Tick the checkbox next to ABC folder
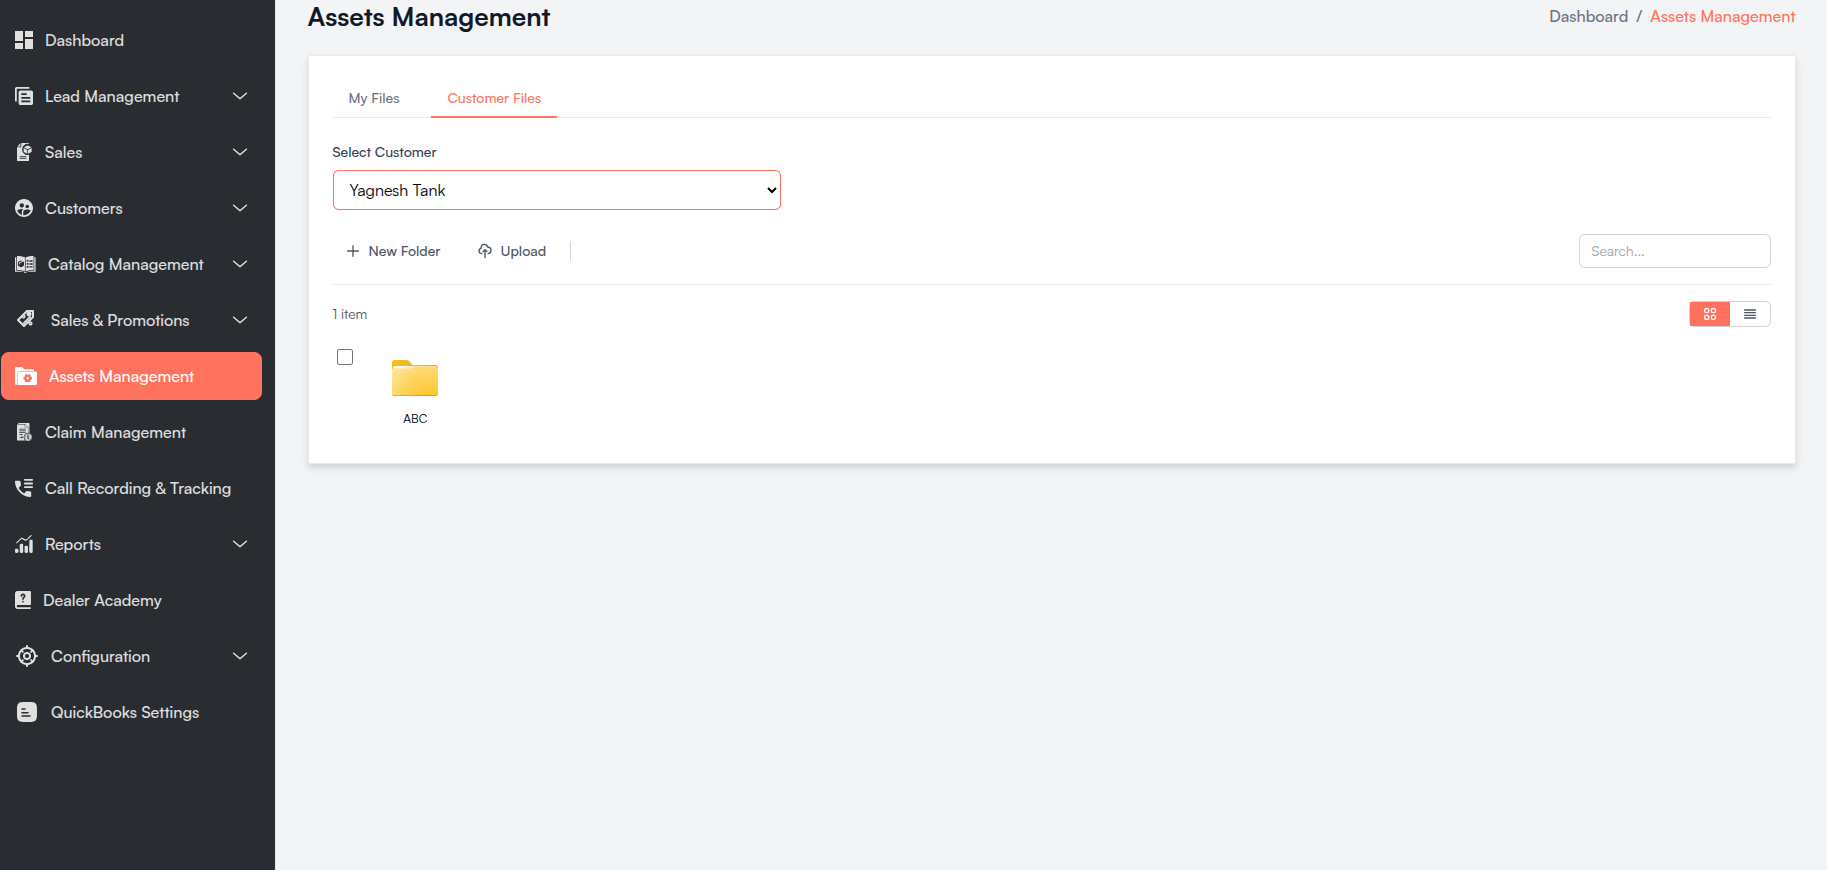 (x=345, y=357)
